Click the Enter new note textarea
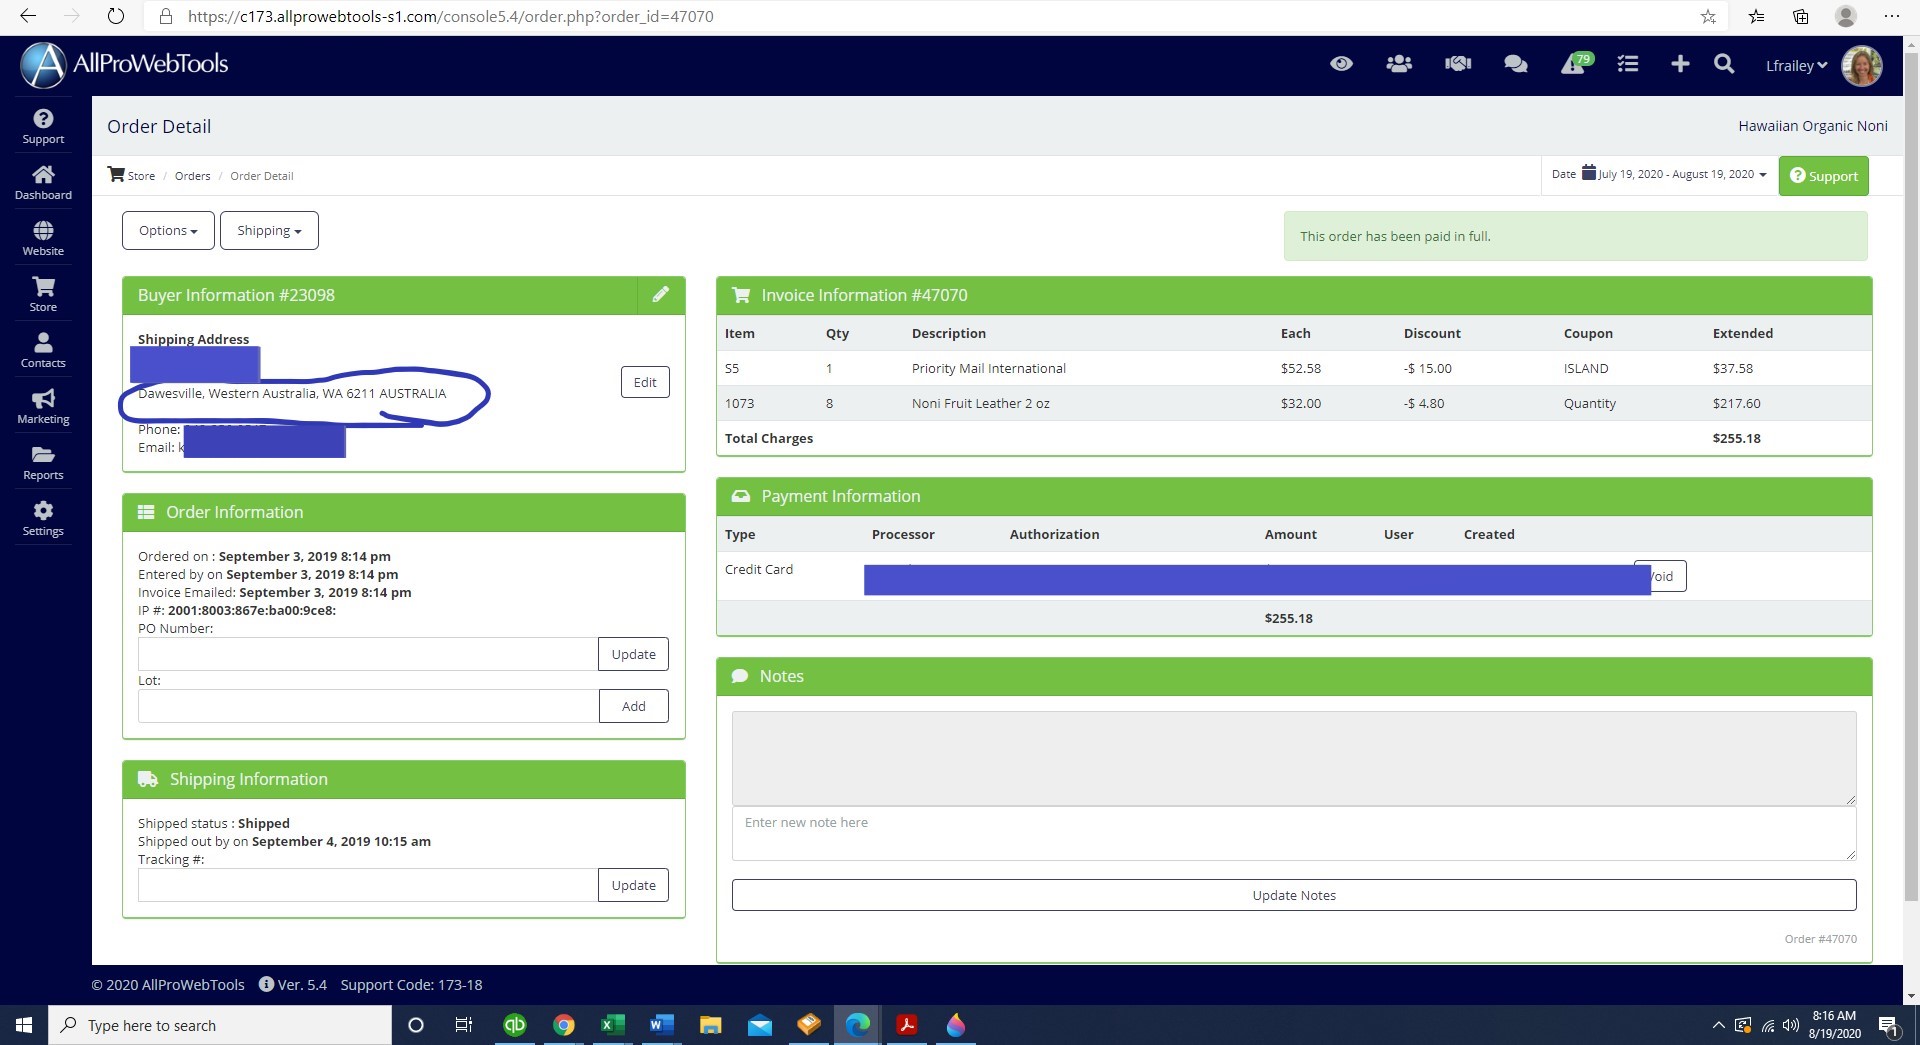The image size is (1920, 1045). click(1294, 833)
